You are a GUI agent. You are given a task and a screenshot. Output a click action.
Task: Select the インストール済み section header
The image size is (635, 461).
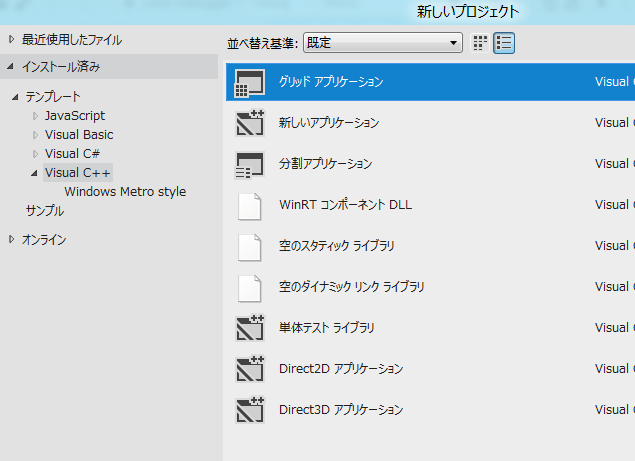pos(61,67)
